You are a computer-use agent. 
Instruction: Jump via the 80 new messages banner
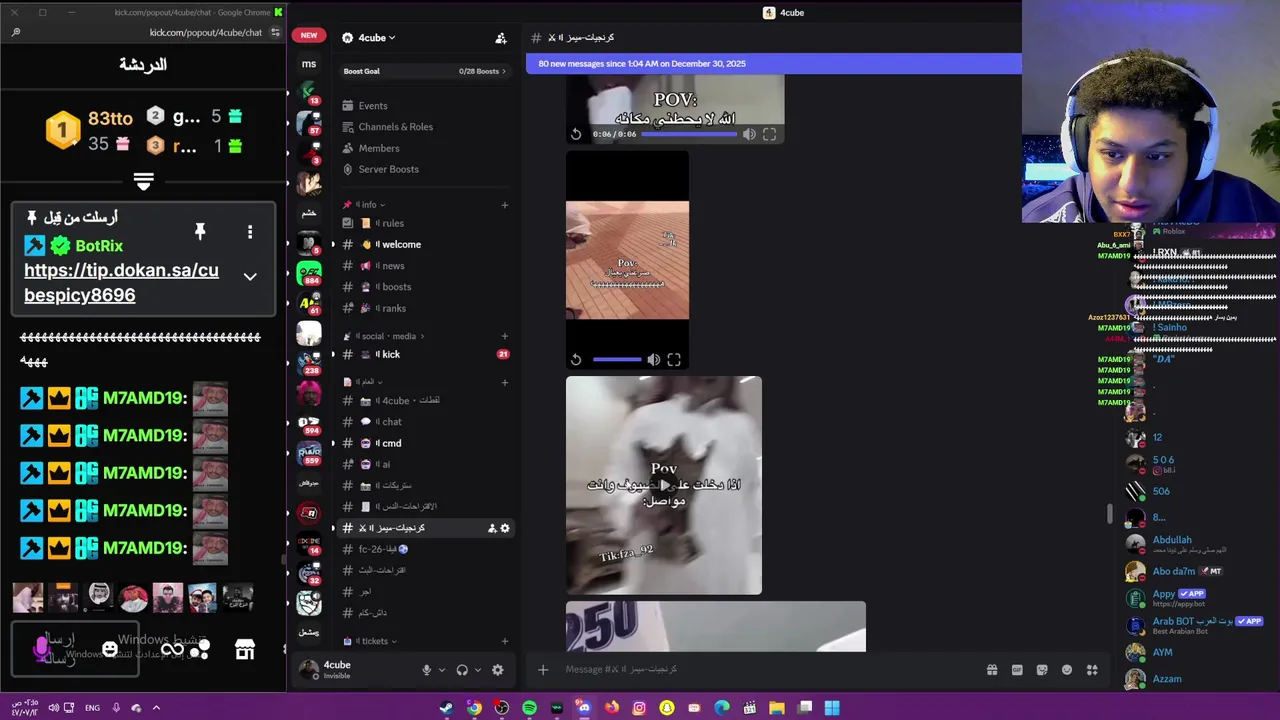click(x=774, y=64)
